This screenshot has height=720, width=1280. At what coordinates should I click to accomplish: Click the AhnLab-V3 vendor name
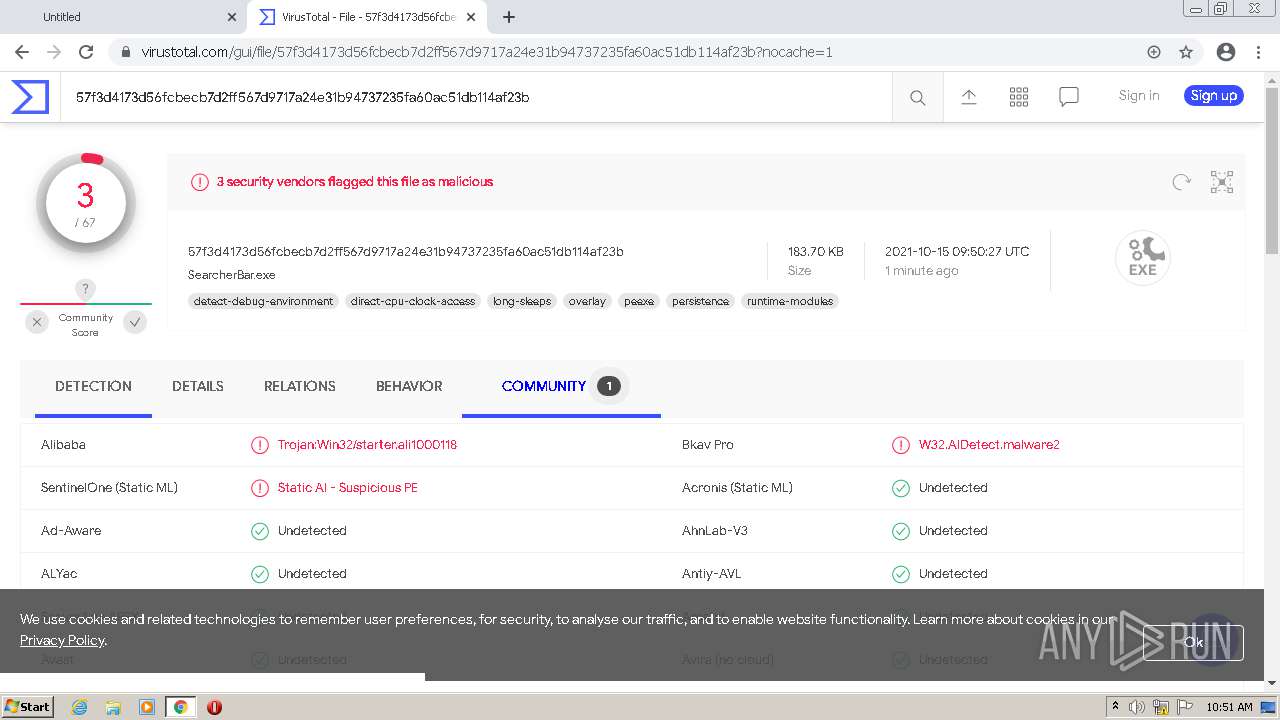tap(714, 531)
